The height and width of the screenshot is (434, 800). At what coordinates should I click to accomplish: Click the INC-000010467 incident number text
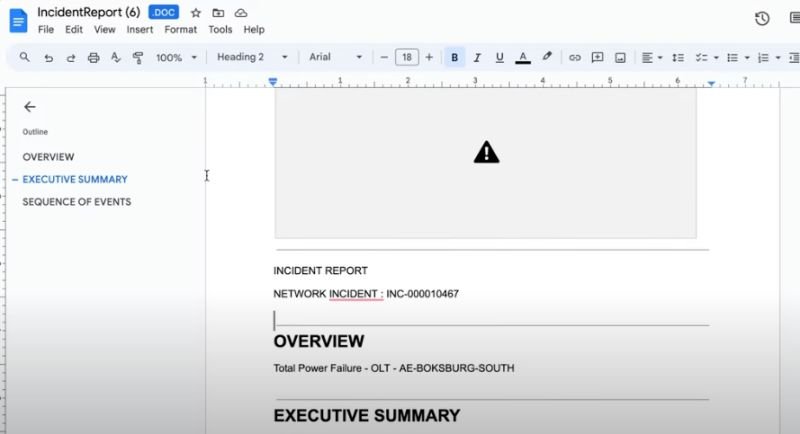(x=422, y=294)
